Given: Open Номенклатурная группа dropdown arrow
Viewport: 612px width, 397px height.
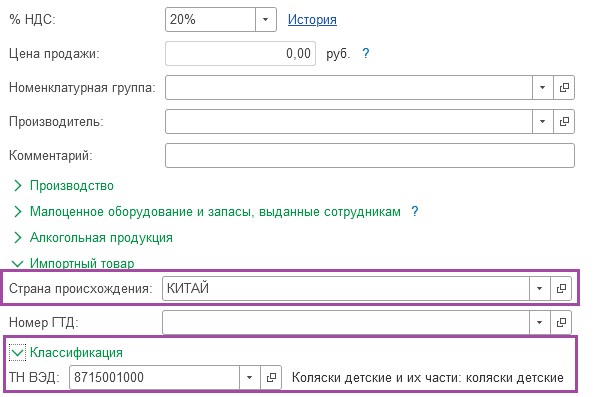Looking at the screenshot, I should click(x=543, y=87).
